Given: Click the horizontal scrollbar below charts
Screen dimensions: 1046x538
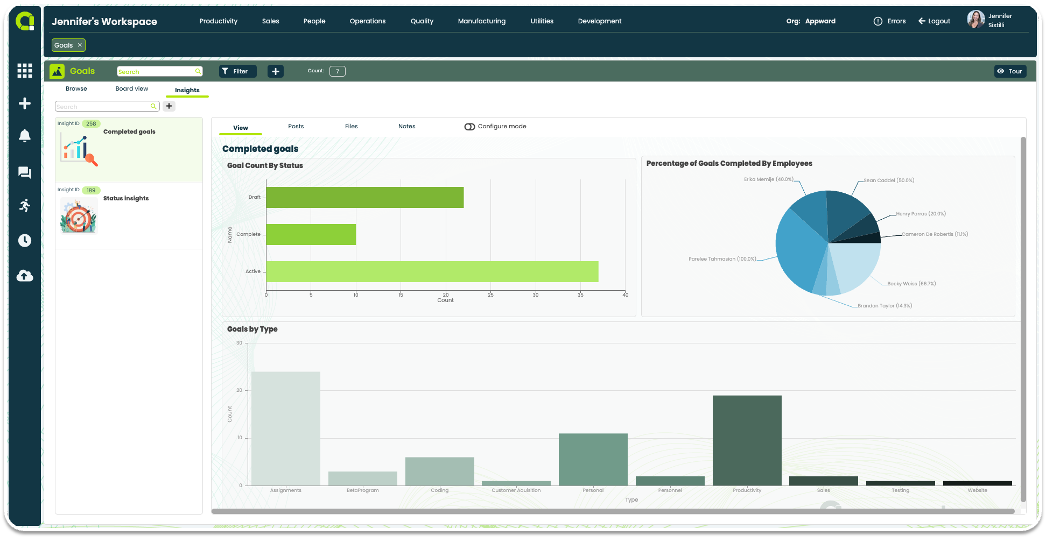Looking at the screenshot, I should pyautogui.click(x=613, y=511).
